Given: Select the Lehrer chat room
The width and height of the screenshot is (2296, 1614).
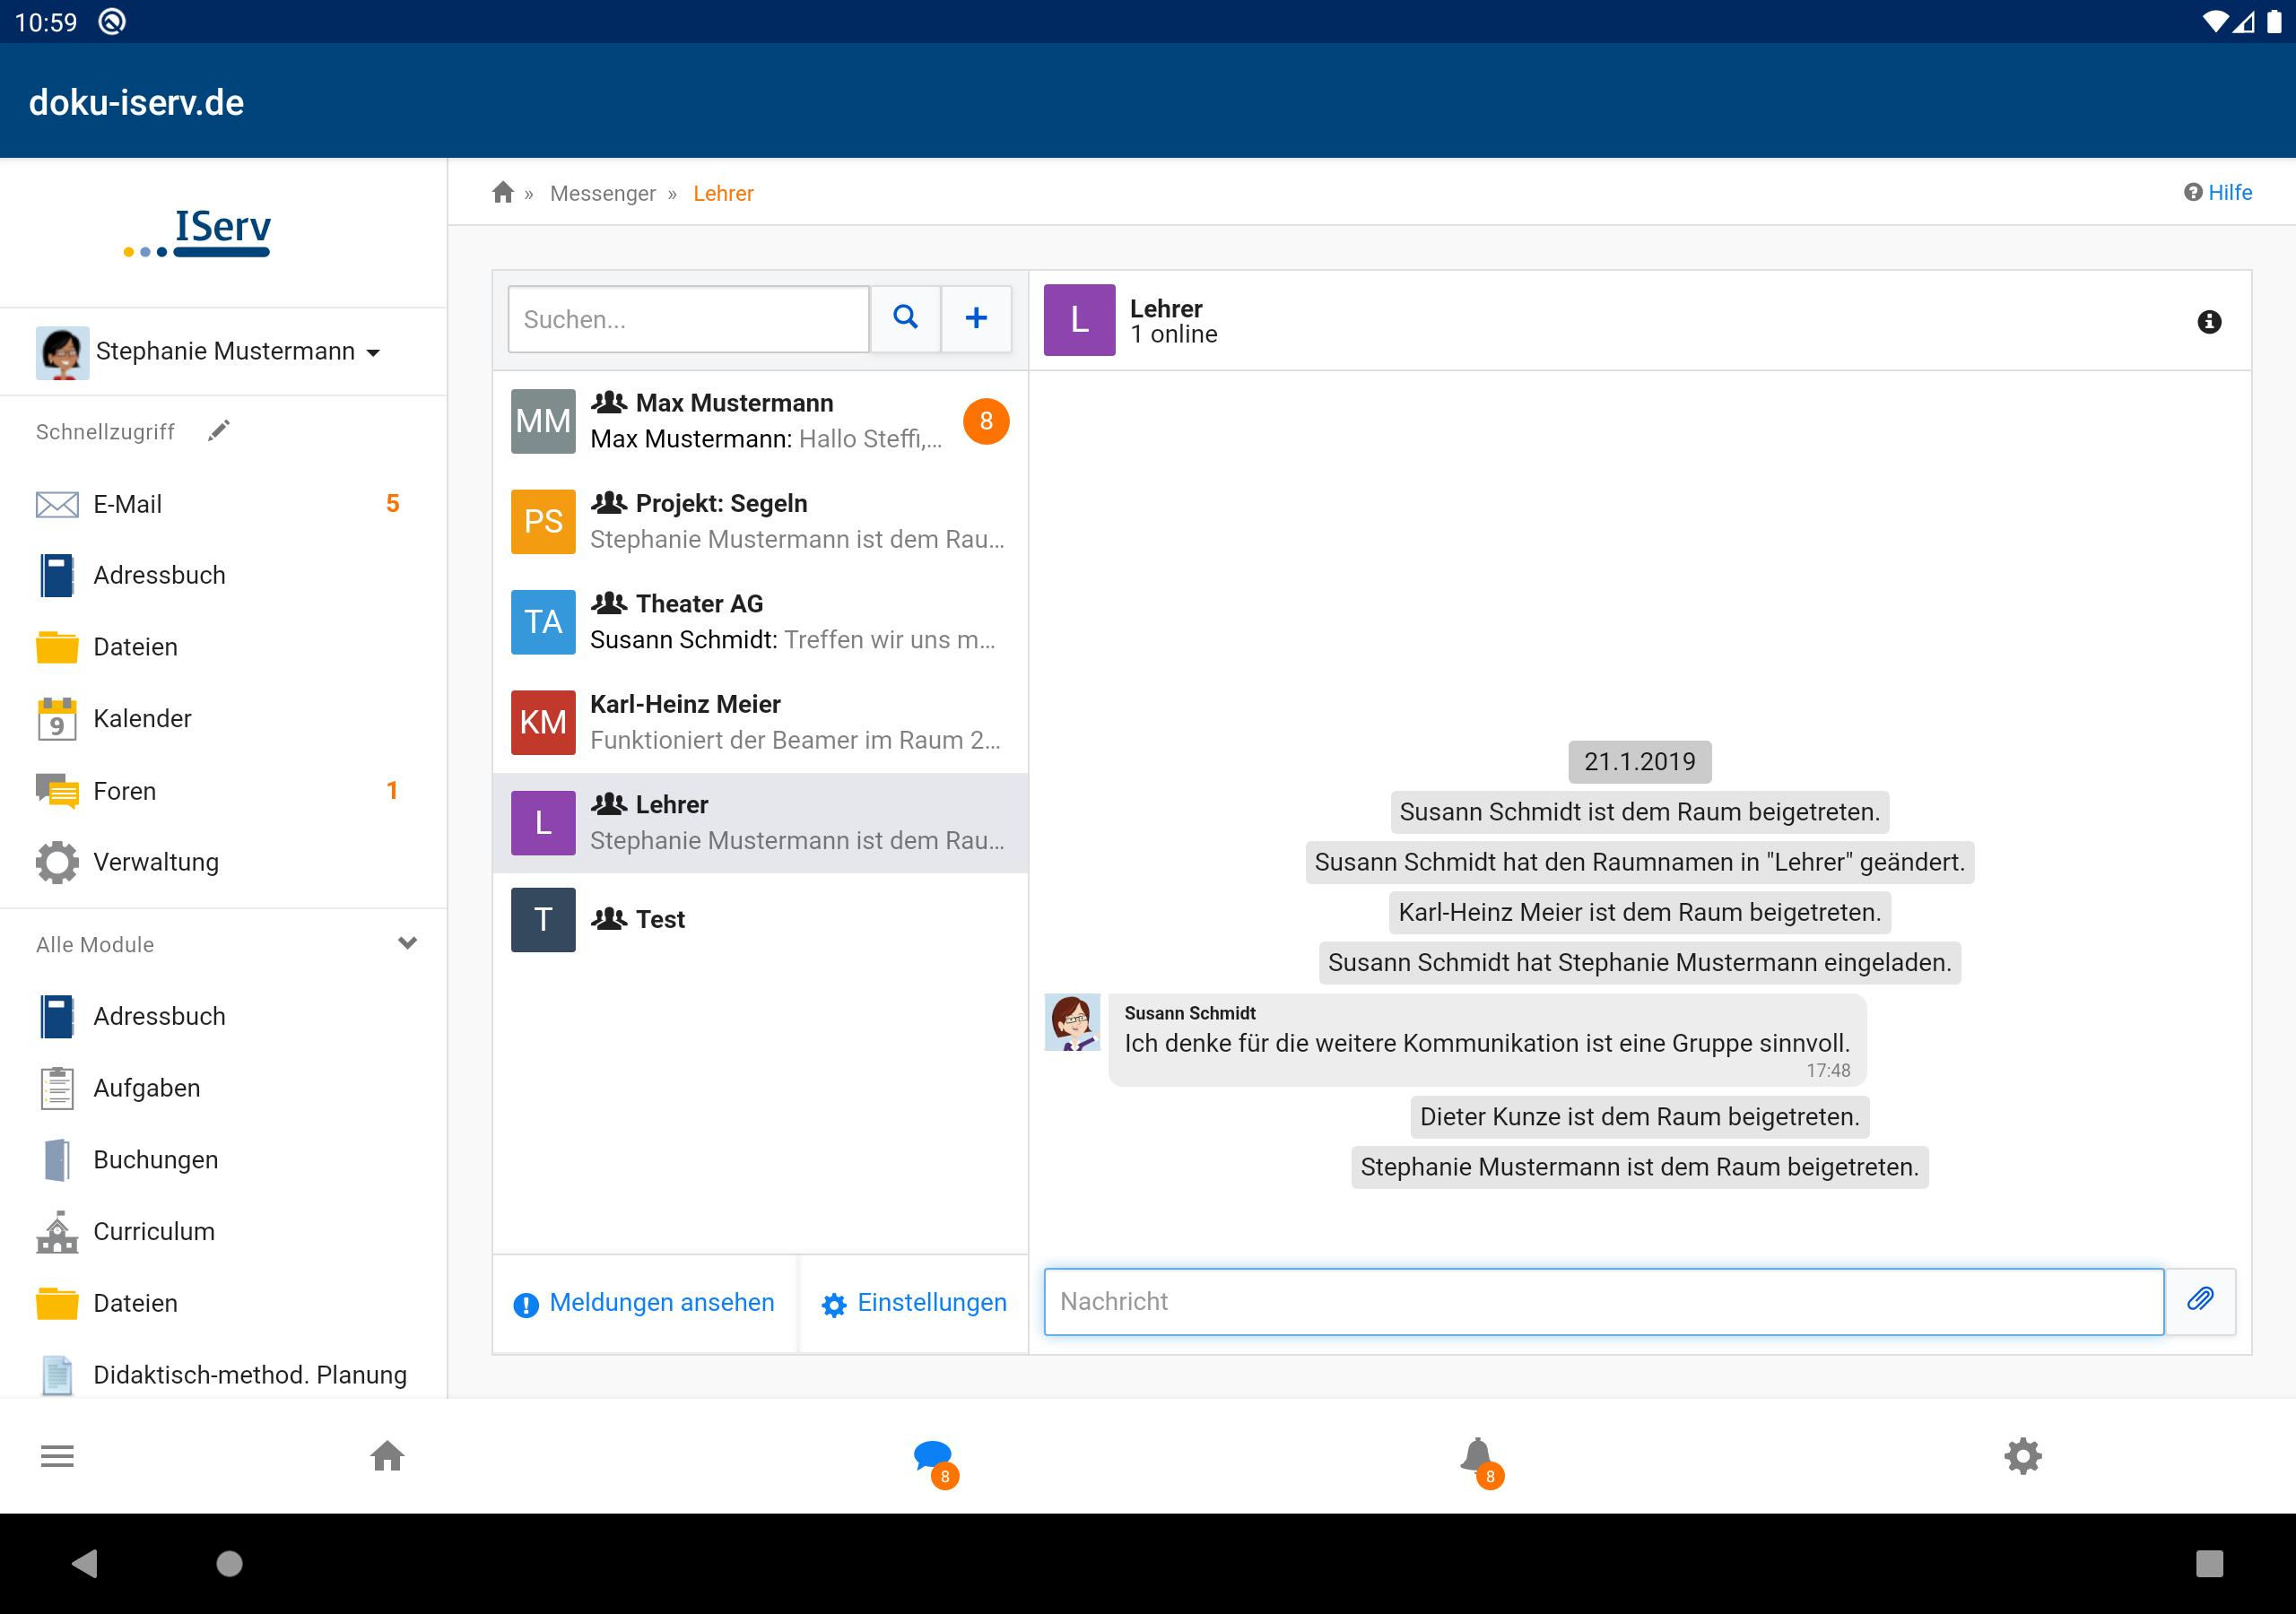Looking at the screenshot, I should click(x=760, y=823).
